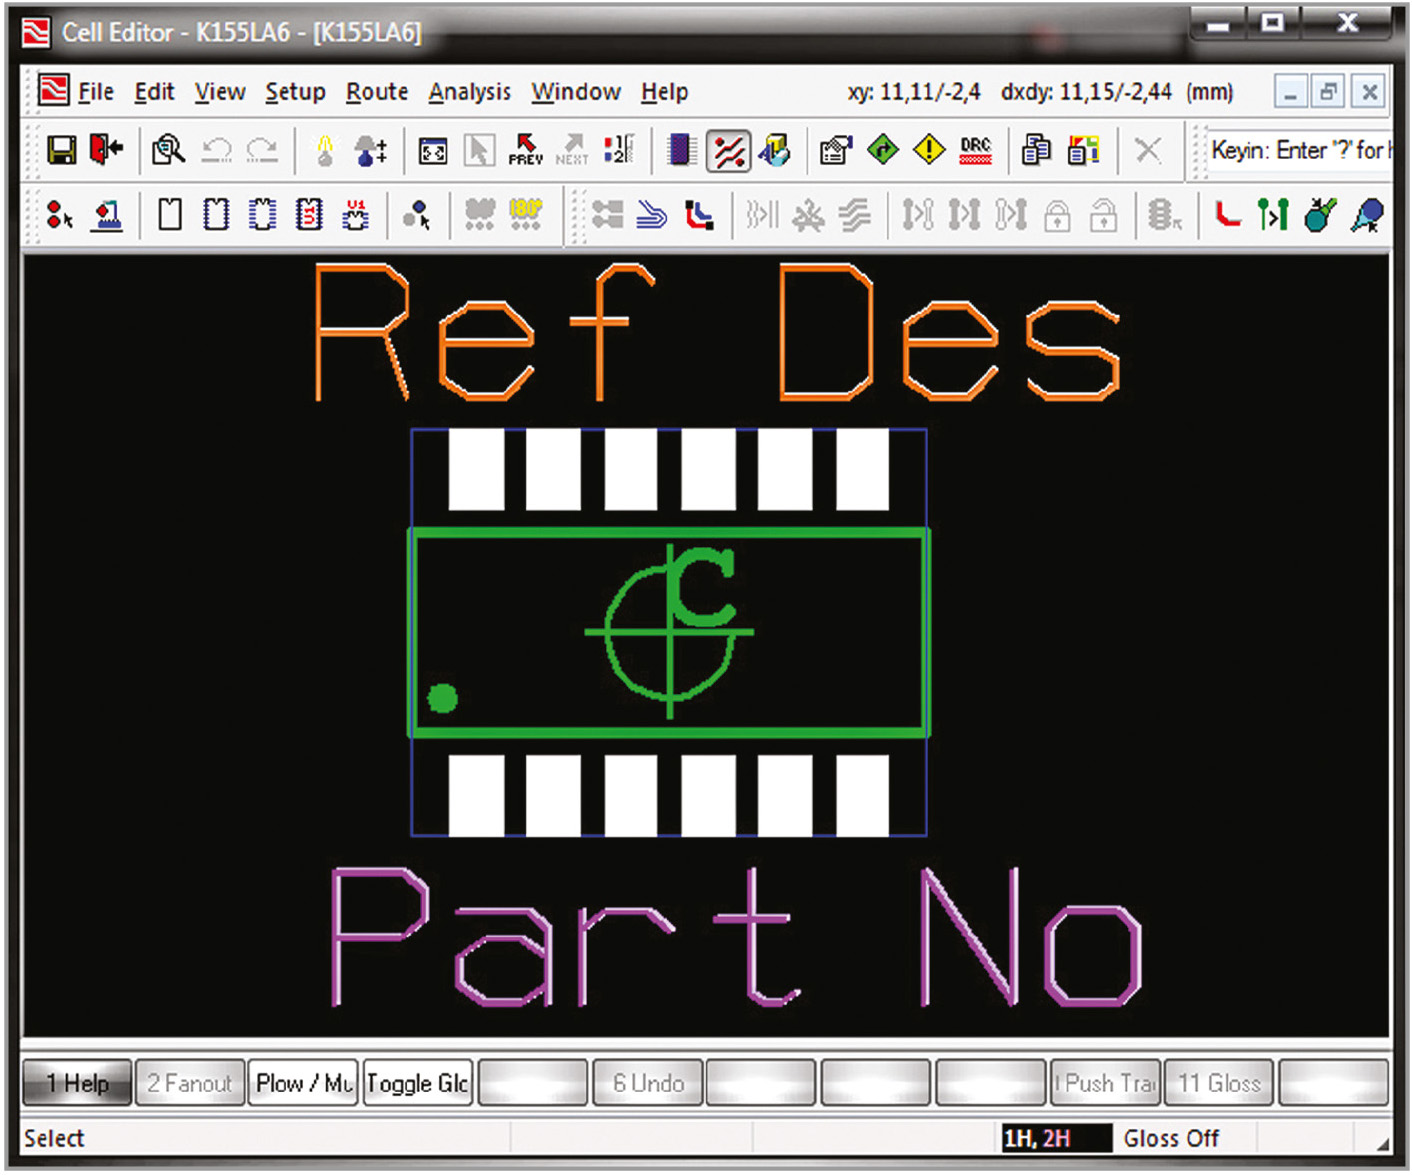Open the Route menu
1412x1175 pixels.
coord(376,92)
